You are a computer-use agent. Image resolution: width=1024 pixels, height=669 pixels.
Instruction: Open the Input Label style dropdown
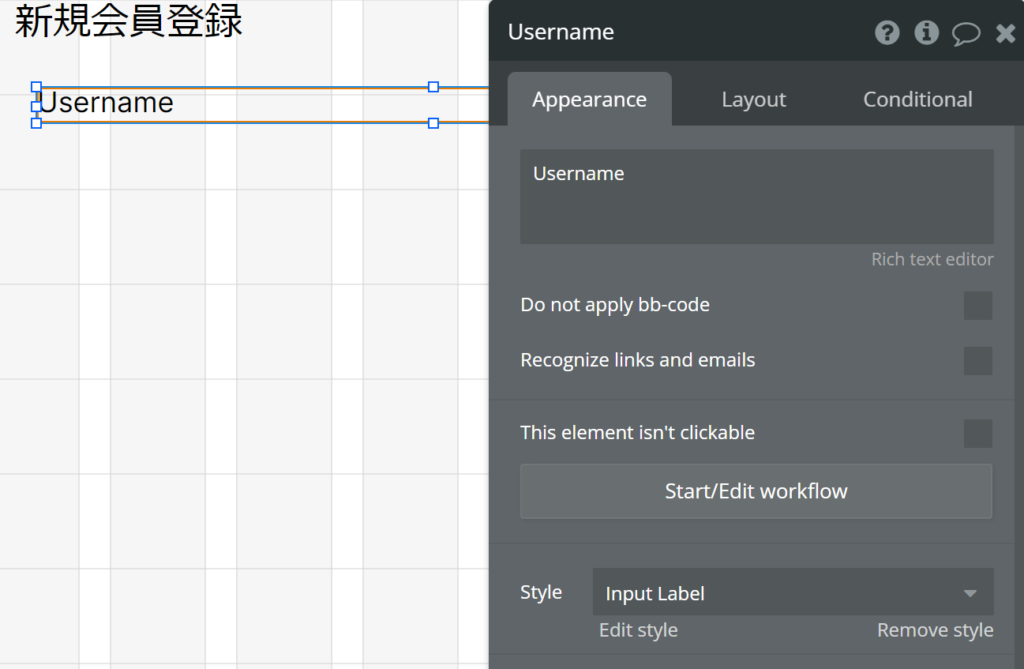(x=793, y=592)
